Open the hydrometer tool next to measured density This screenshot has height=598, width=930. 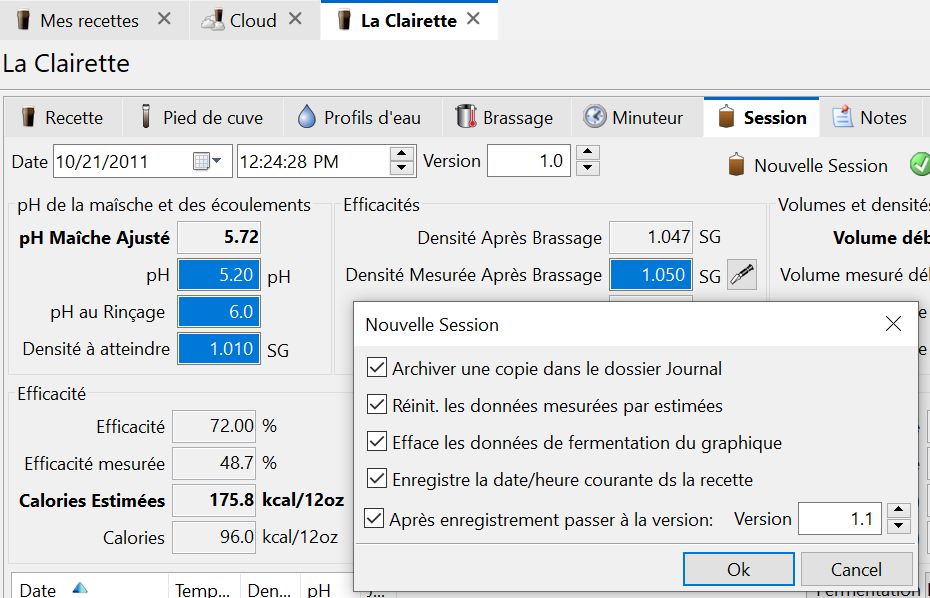click(x=741, y=275)
